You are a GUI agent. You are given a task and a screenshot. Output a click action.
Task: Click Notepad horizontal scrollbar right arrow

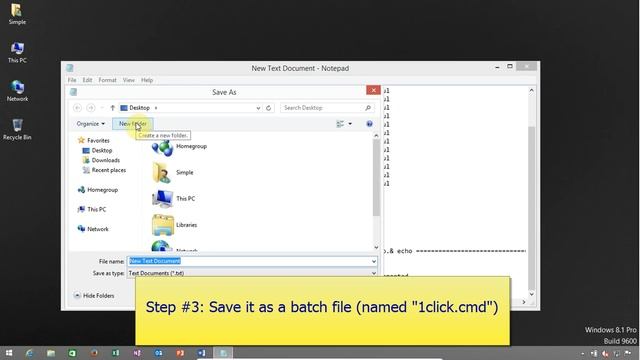coord(524,302)
